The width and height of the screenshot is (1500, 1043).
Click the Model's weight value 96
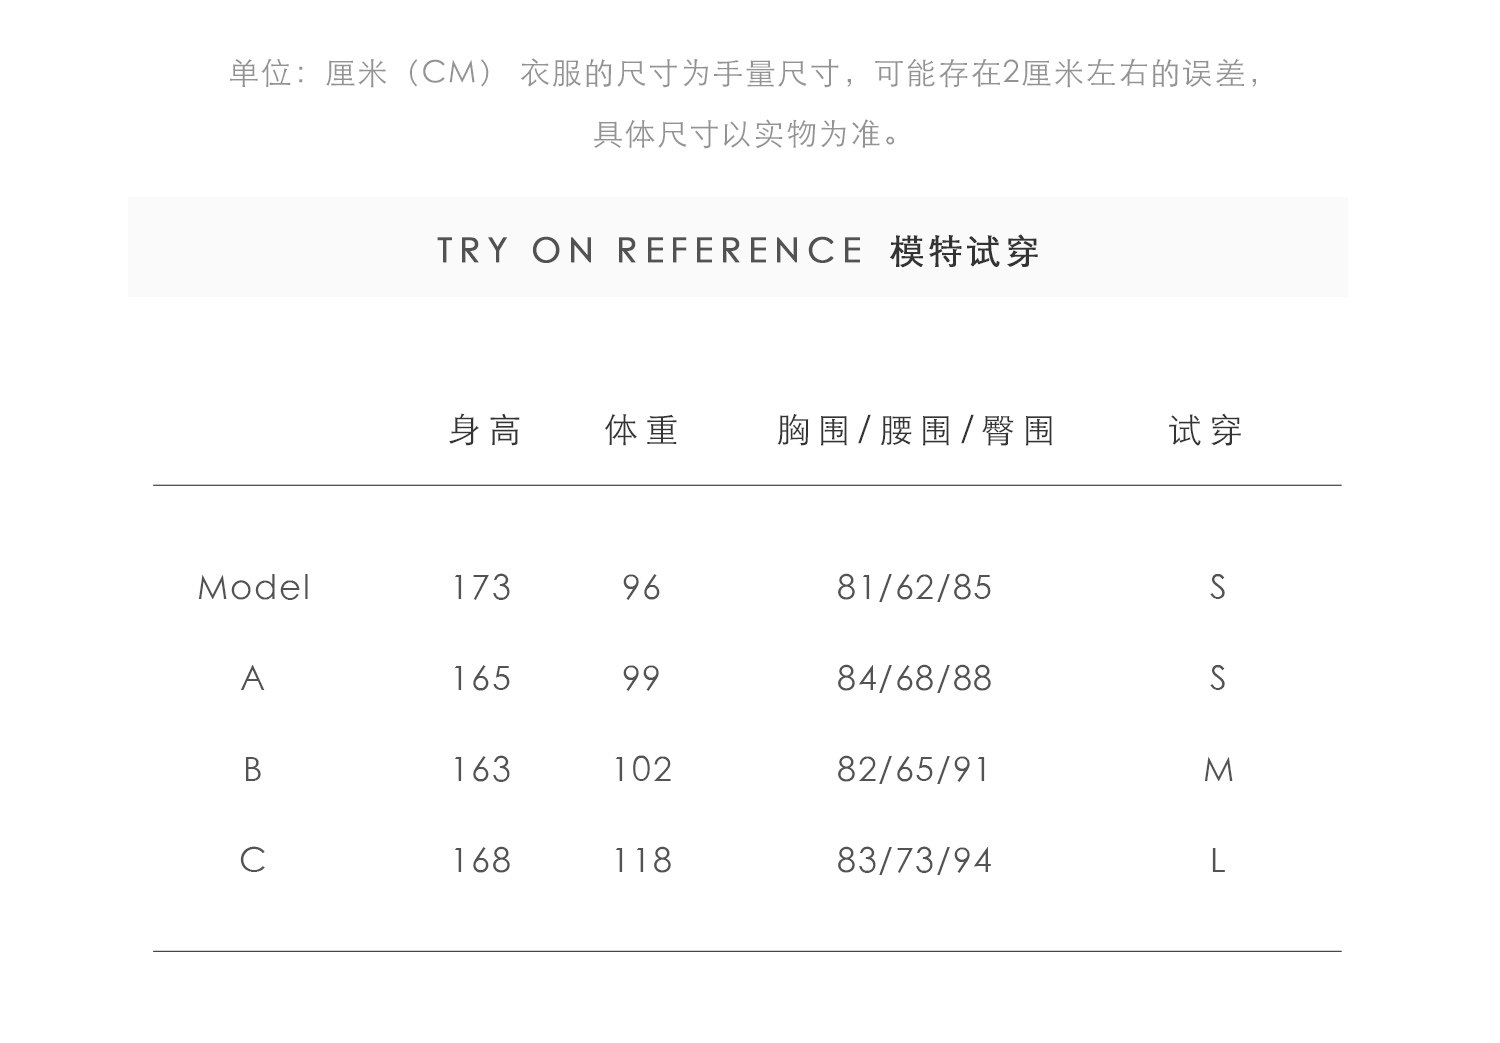pos(641,588)
